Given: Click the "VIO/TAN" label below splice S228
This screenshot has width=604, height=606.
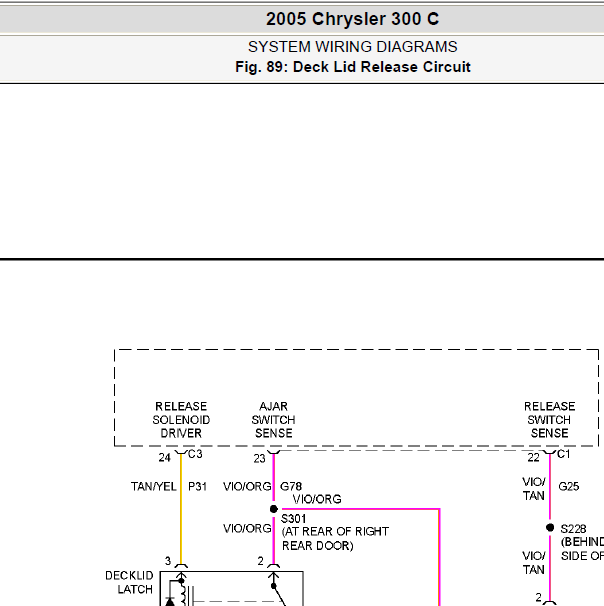Looking at the screenshot, I should tap(534, 563).
